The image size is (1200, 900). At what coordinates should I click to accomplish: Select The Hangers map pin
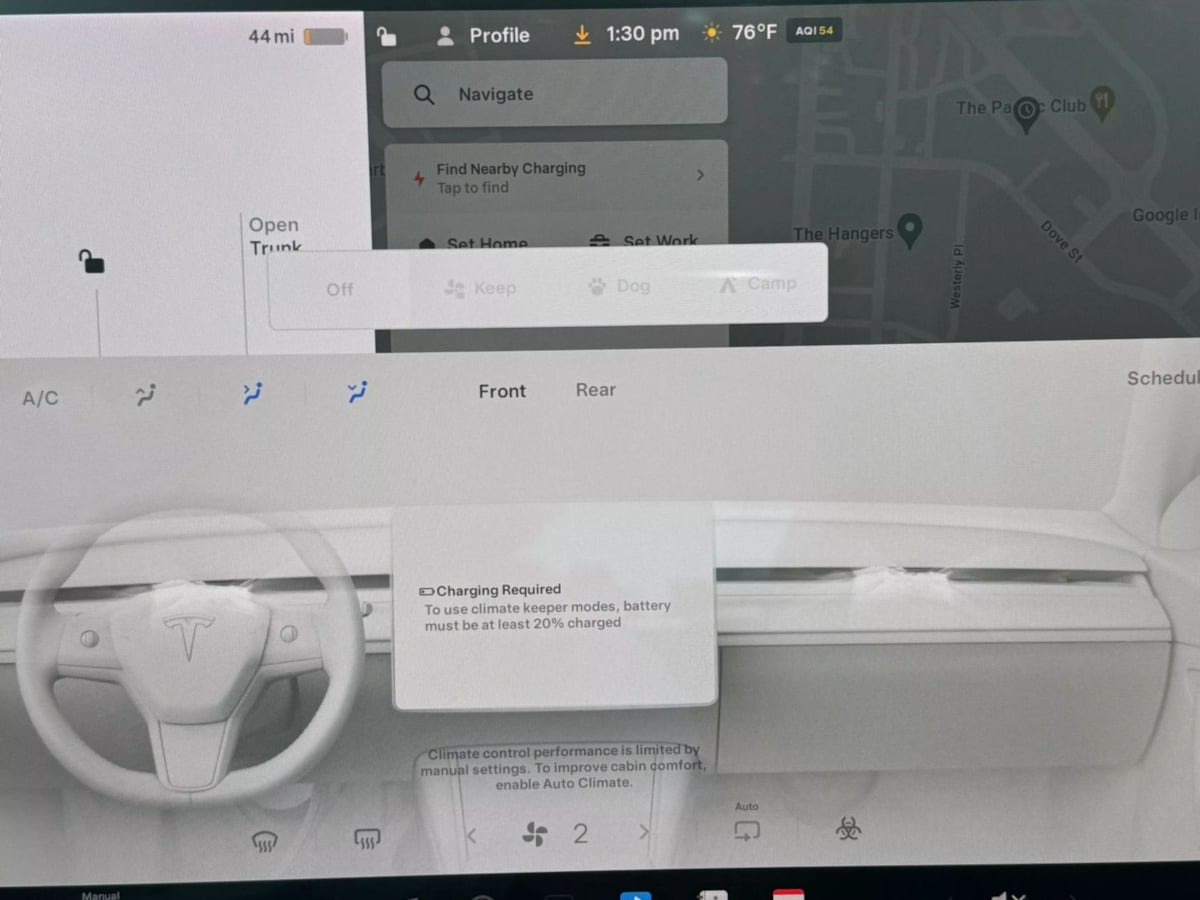tap(909, 229)
